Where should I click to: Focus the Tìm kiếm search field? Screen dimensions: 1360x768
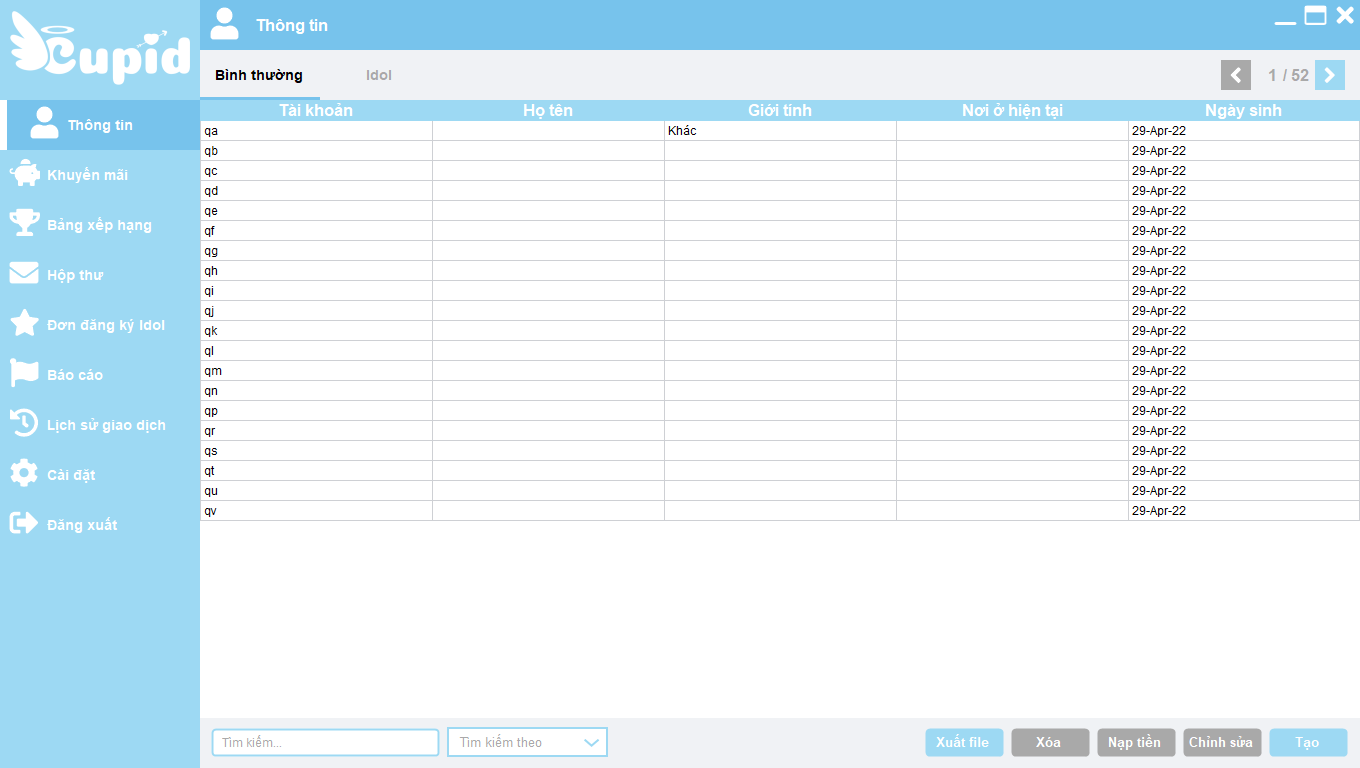[325, 742]
